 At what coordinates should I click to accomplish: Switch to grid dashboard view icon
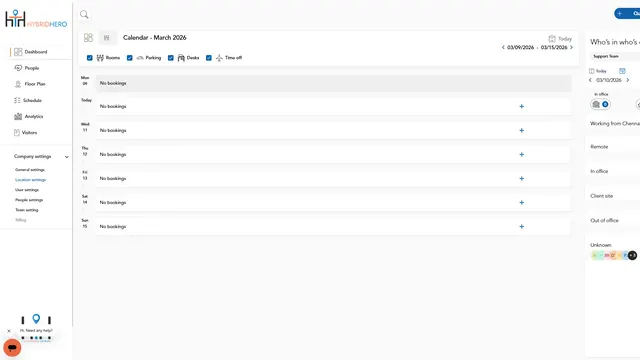click(x=88, y=38)
